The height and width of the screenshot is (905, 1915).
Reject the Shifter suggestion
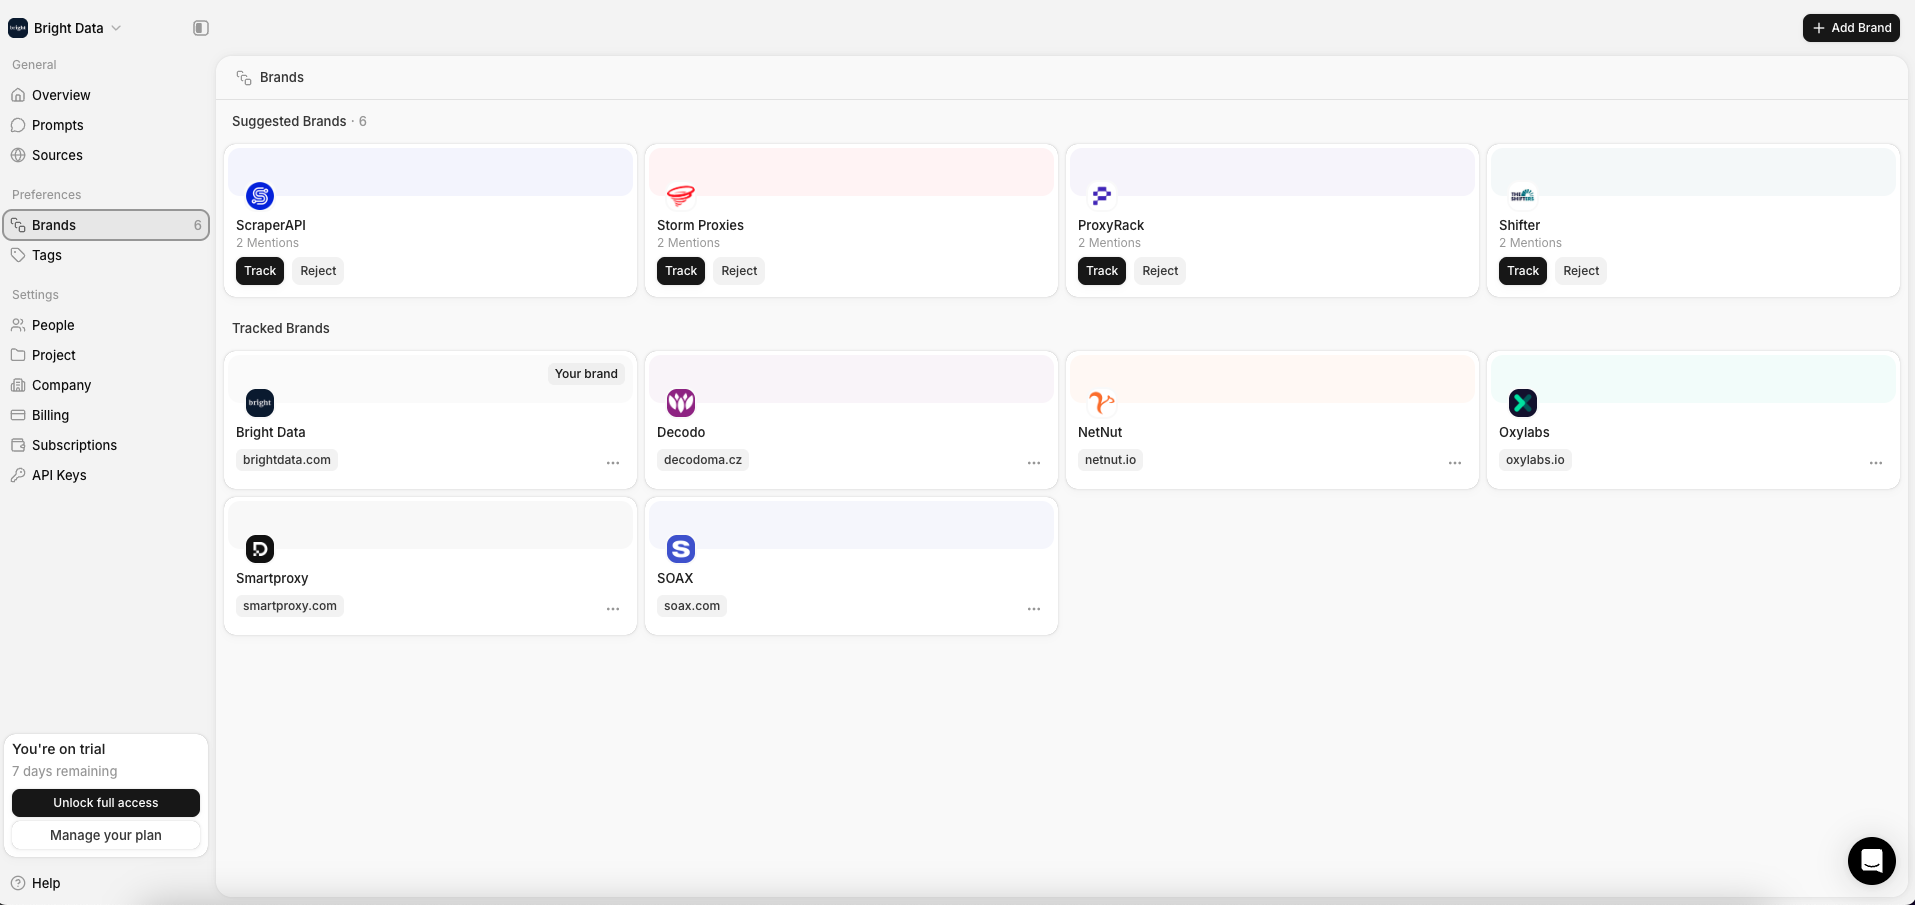[x=1581, y=271]
